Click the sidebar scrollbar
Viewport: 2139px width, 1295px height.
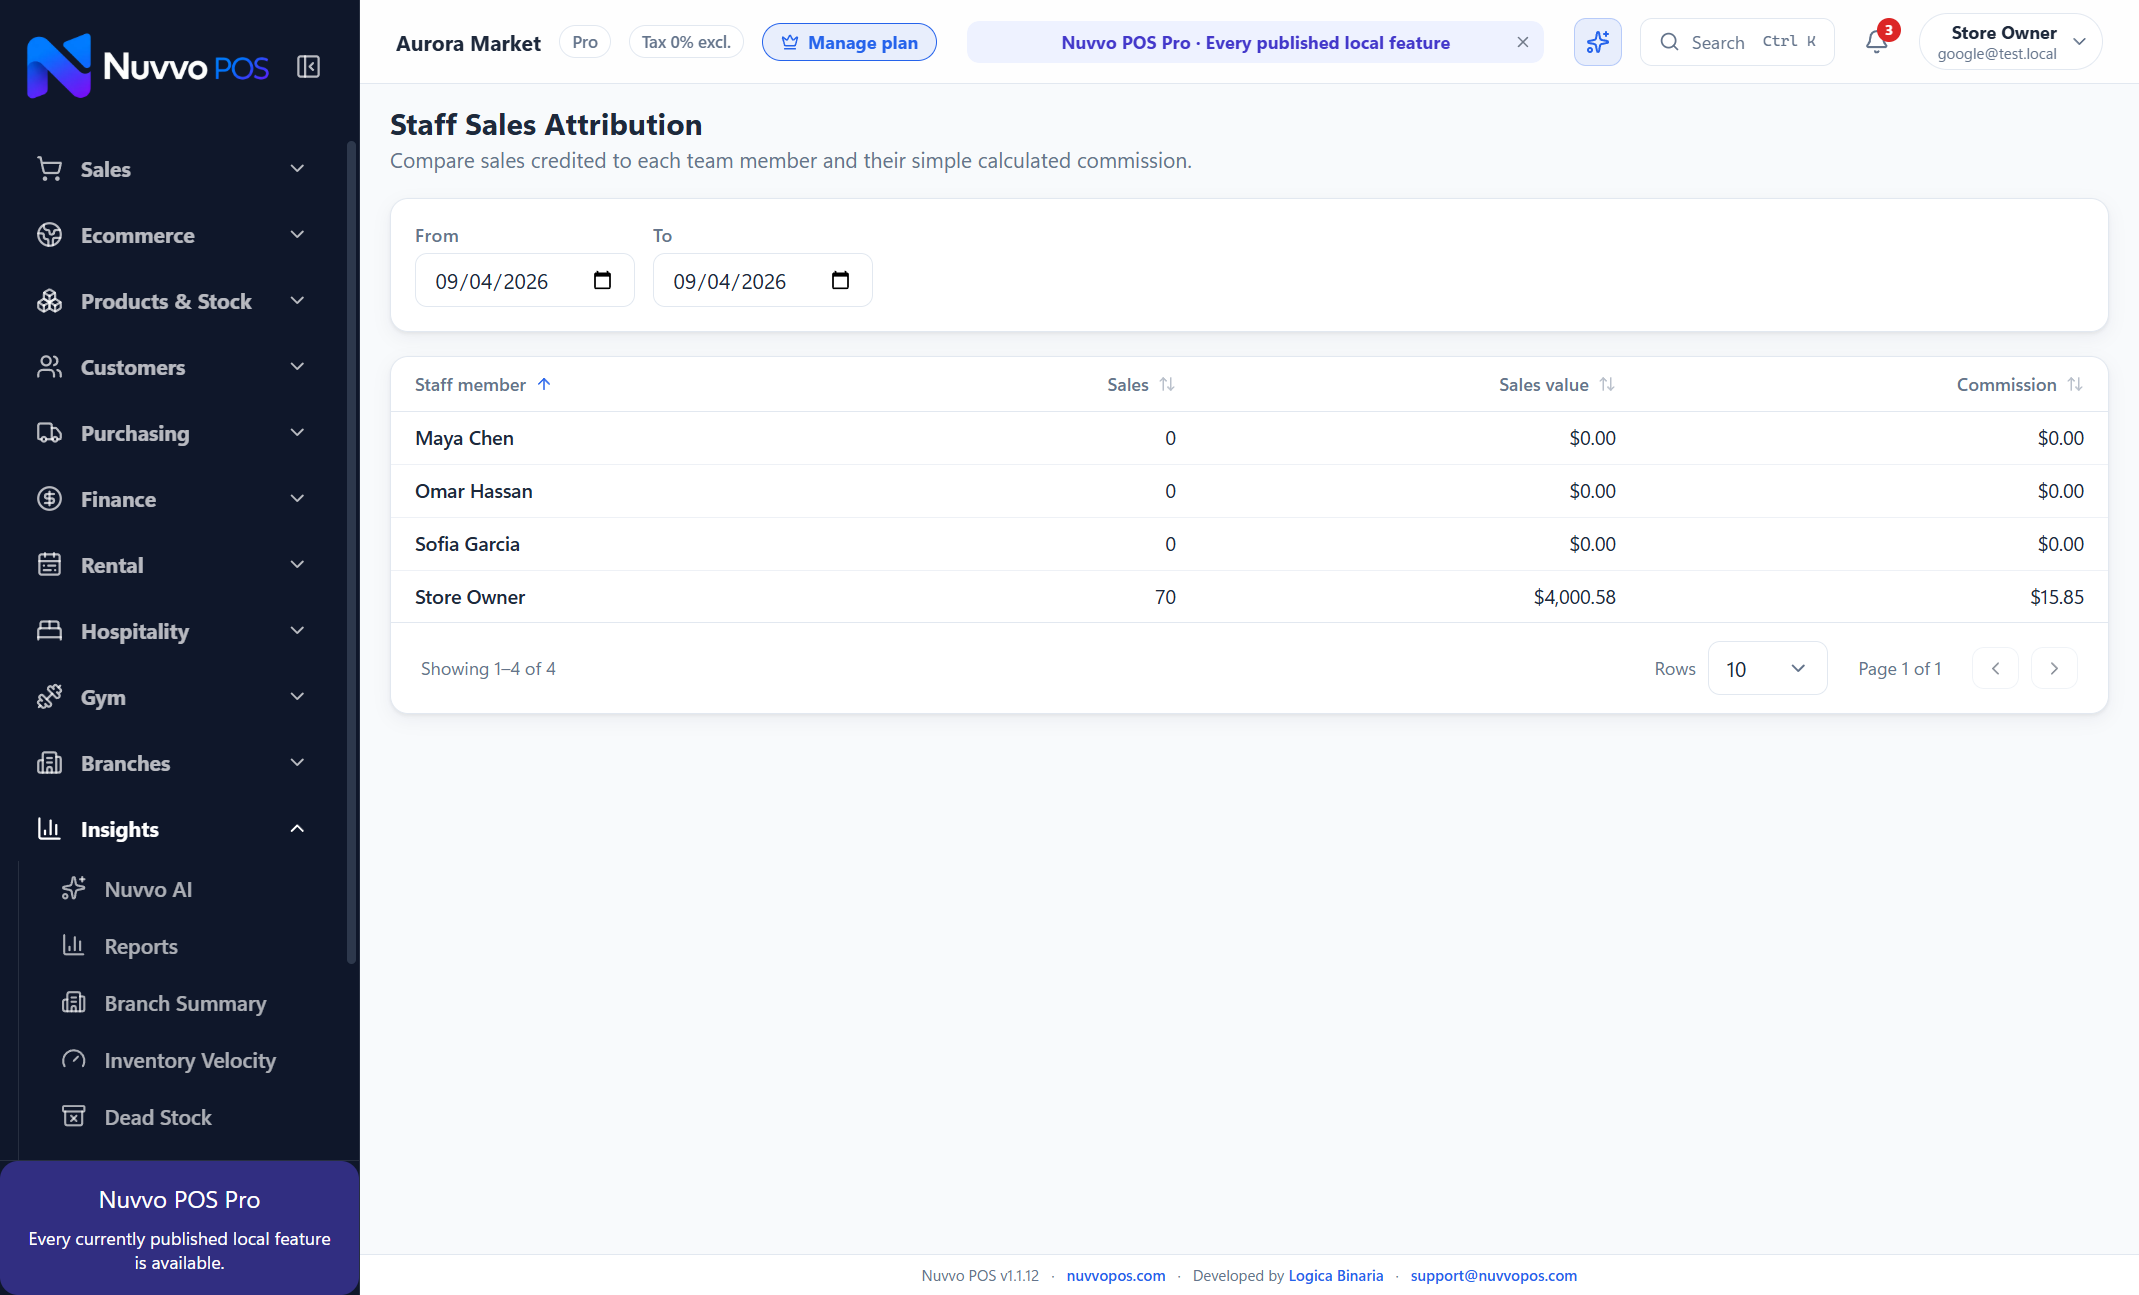coord(351,552)
